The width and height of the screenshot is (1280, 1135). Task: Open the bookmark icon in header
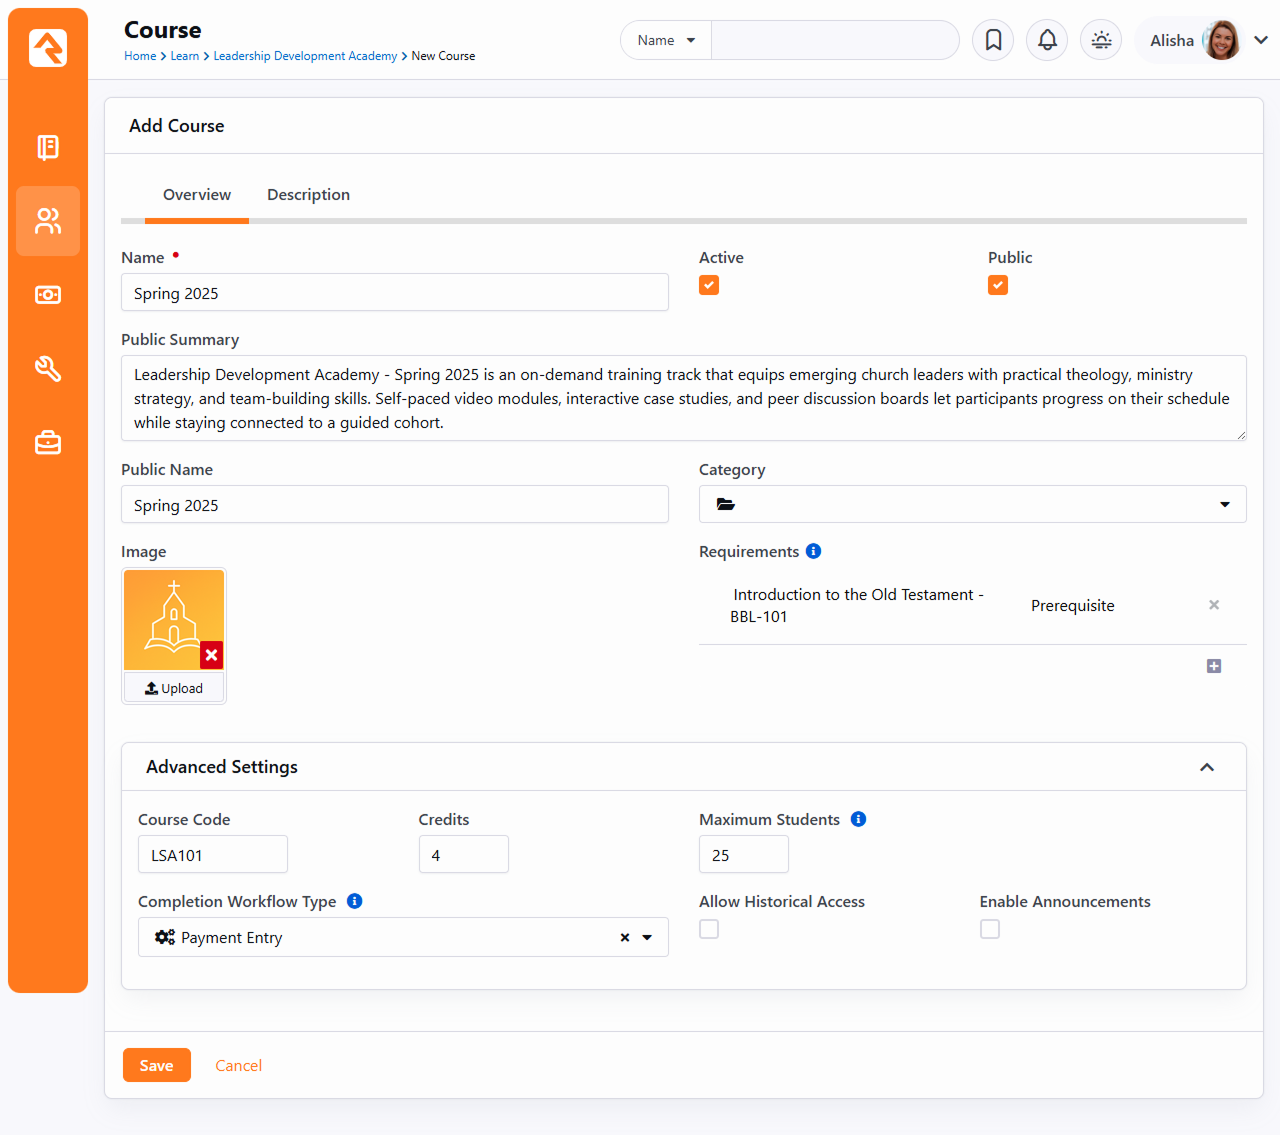993,40
